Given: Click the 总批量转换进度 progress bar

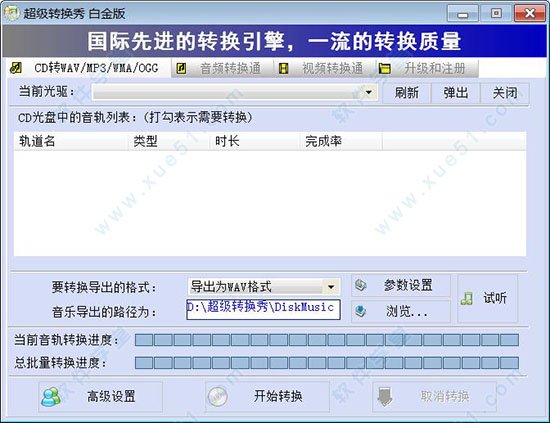Looking at the screenshot, I should pos(327,363).
